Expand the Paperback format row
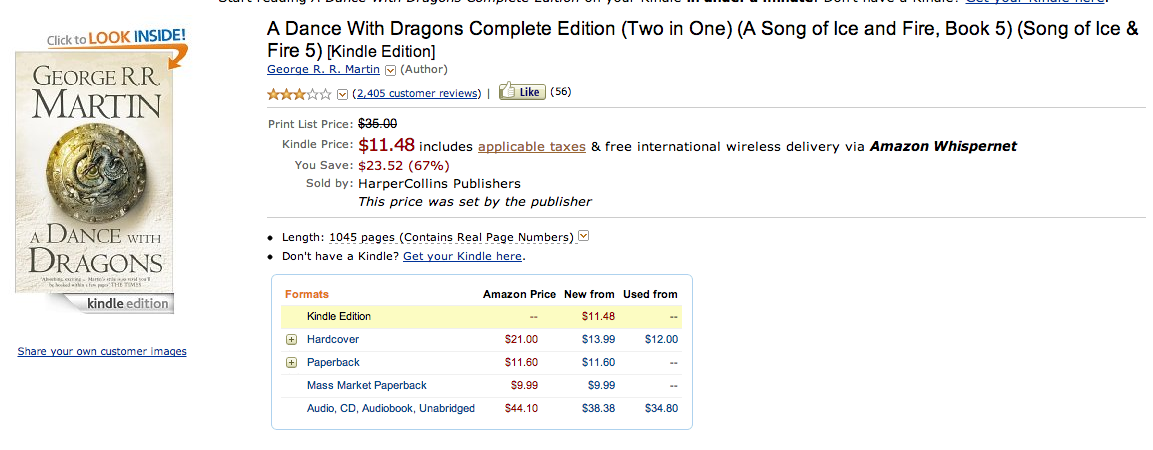1153x450 pixels. point(292,362)
